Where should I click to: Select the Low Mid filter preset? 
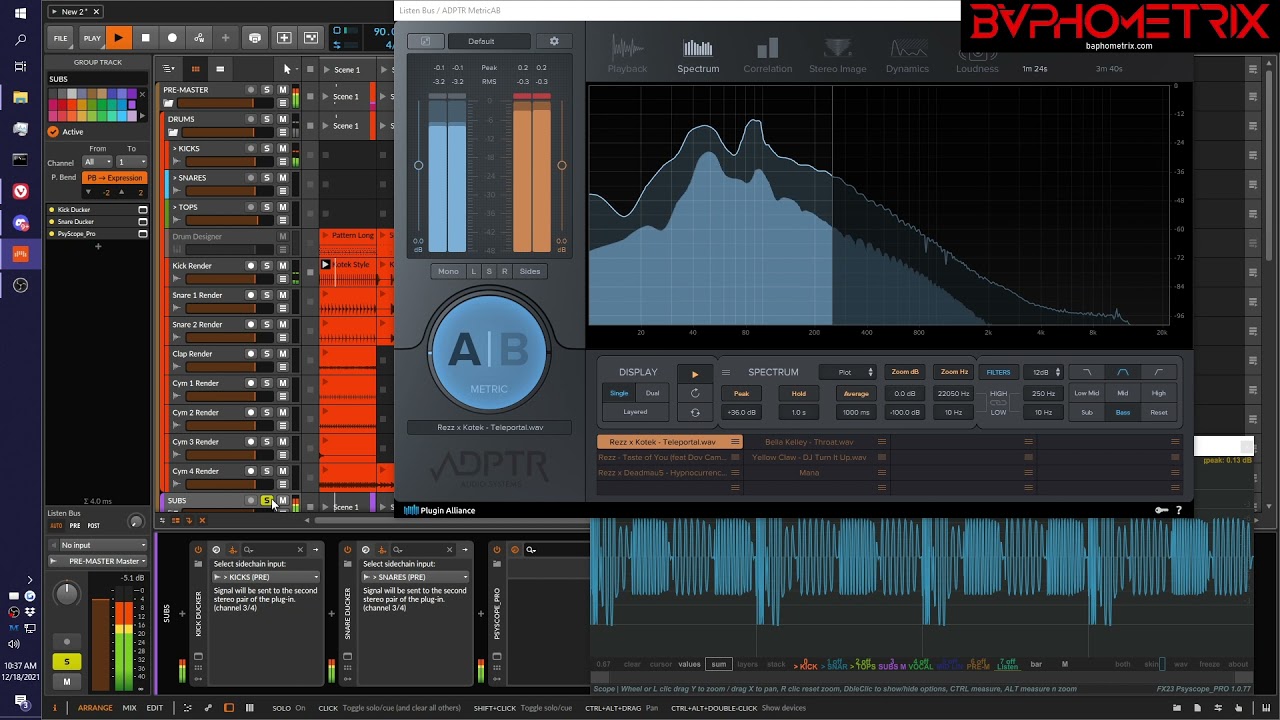(1087, 393)
